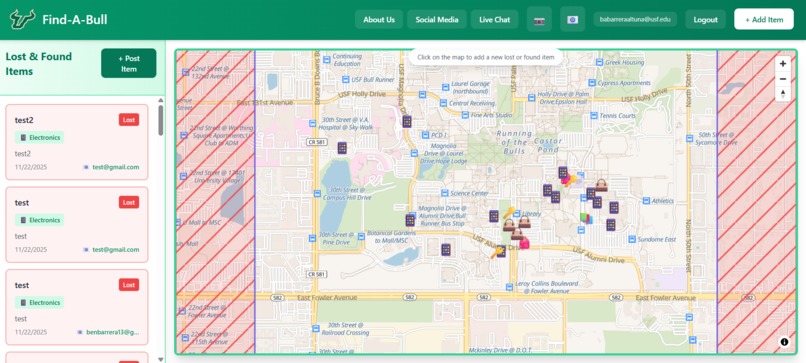Click the Greek Housing bus stop icon
Image resolution: width=806 pixels, height=363 pixels.
coord(599,62)
